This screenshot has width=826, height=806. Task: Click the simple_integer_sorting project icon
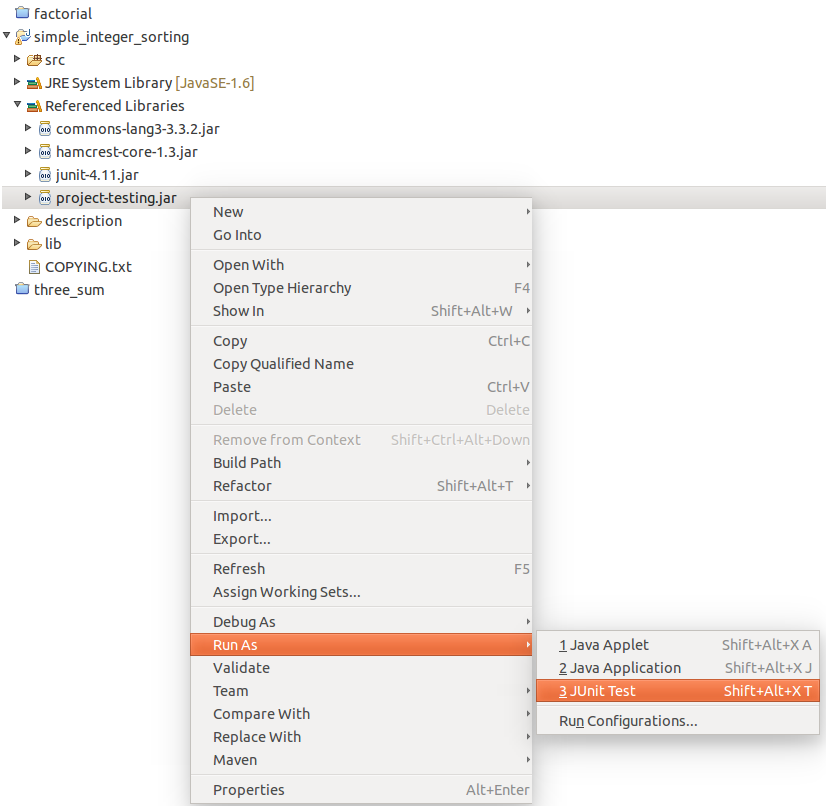click(23, 37)
